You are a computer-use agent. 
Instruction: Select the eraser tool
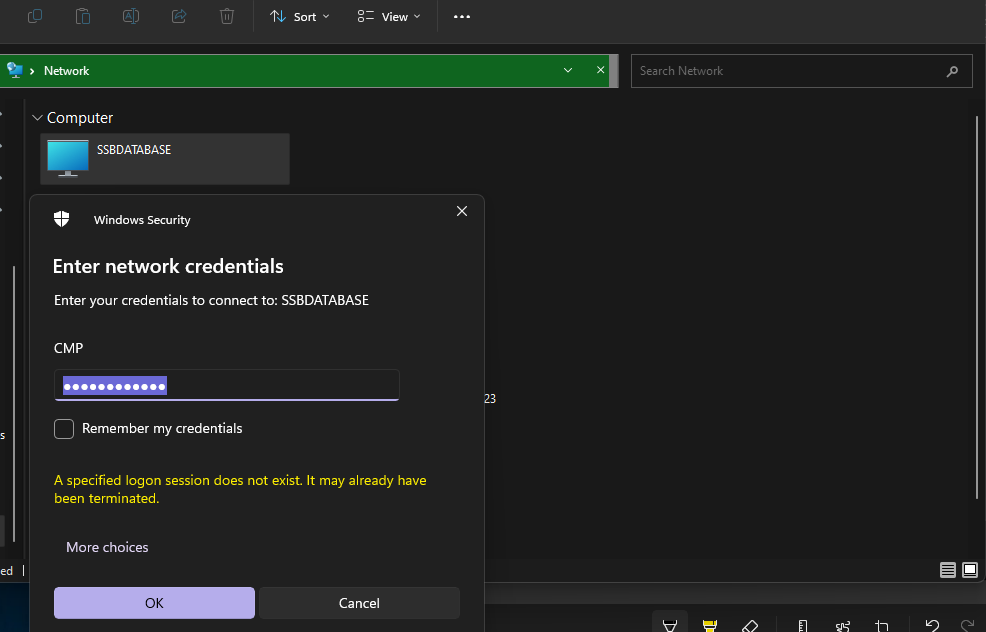(750, 626)
